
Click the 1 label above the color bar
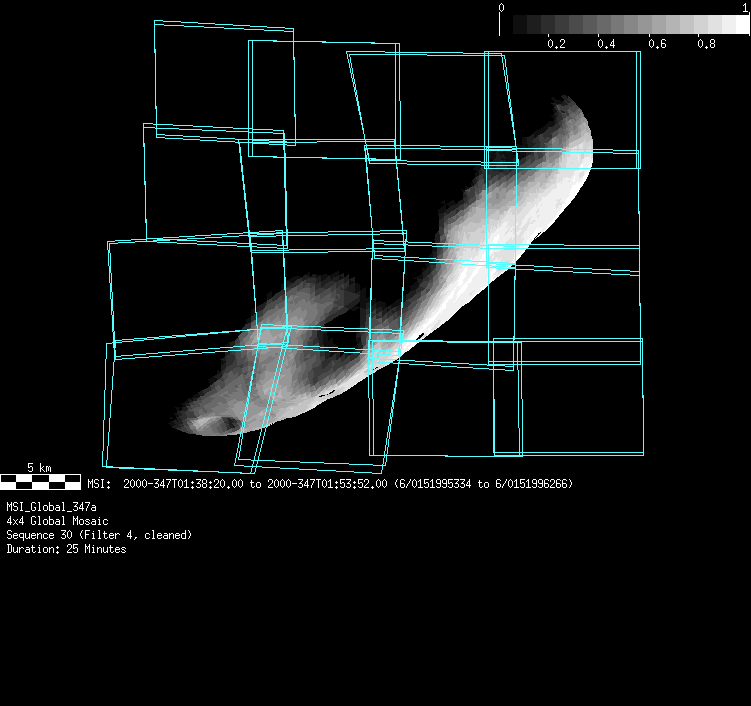tap(745, 8)
